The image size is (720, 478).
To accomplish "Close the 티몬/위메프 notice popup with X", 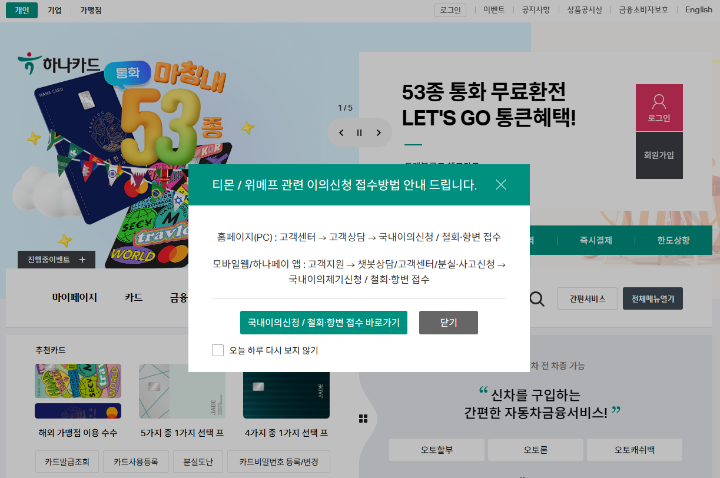I will [501, 185].
